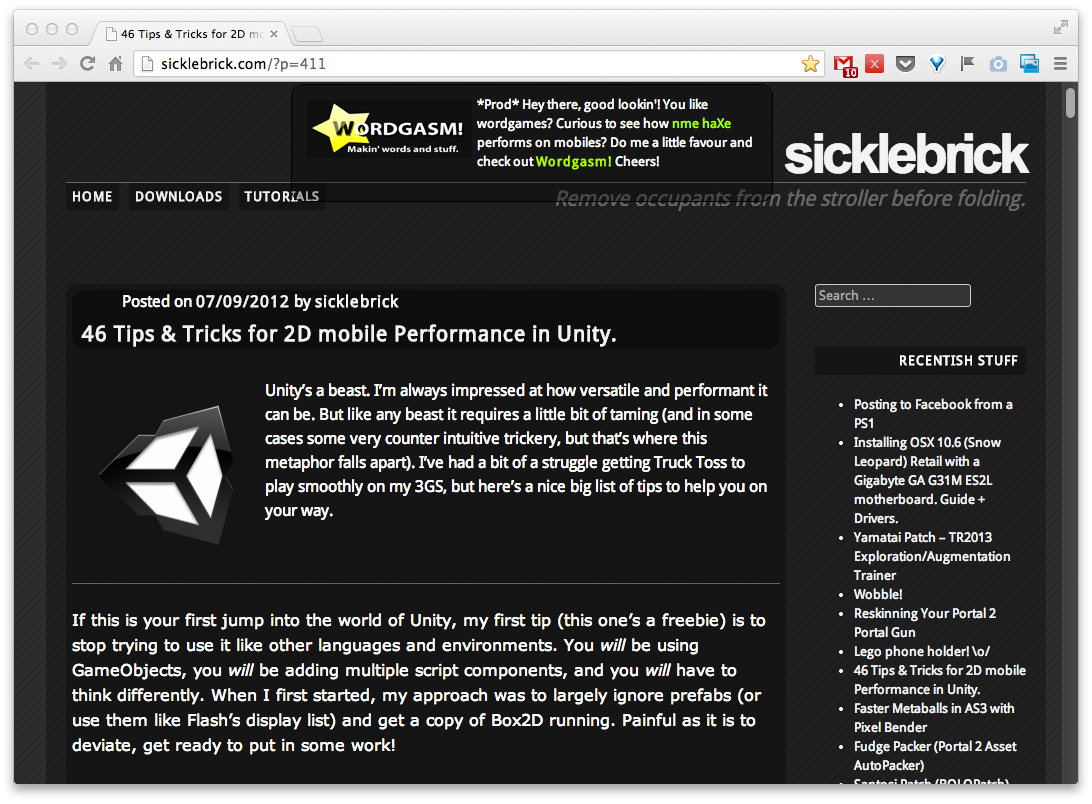The image size is (1092, 804).
Task: Open the HOME menu item
Action: pos(93,196)
